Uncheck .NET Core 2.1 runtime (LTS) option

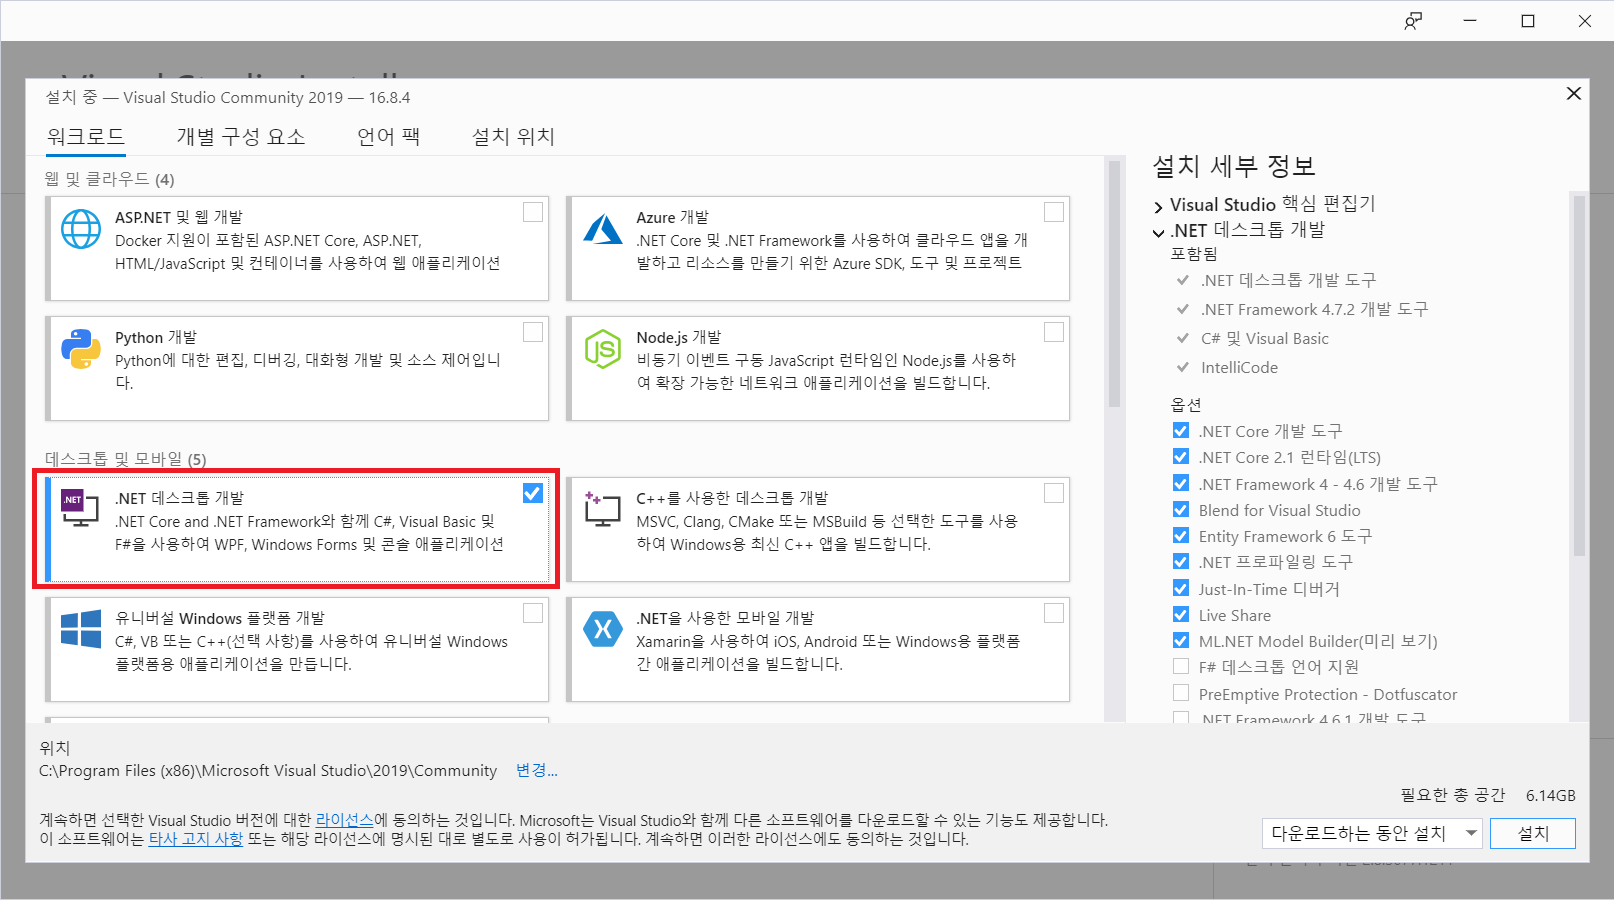point(1181,456)
